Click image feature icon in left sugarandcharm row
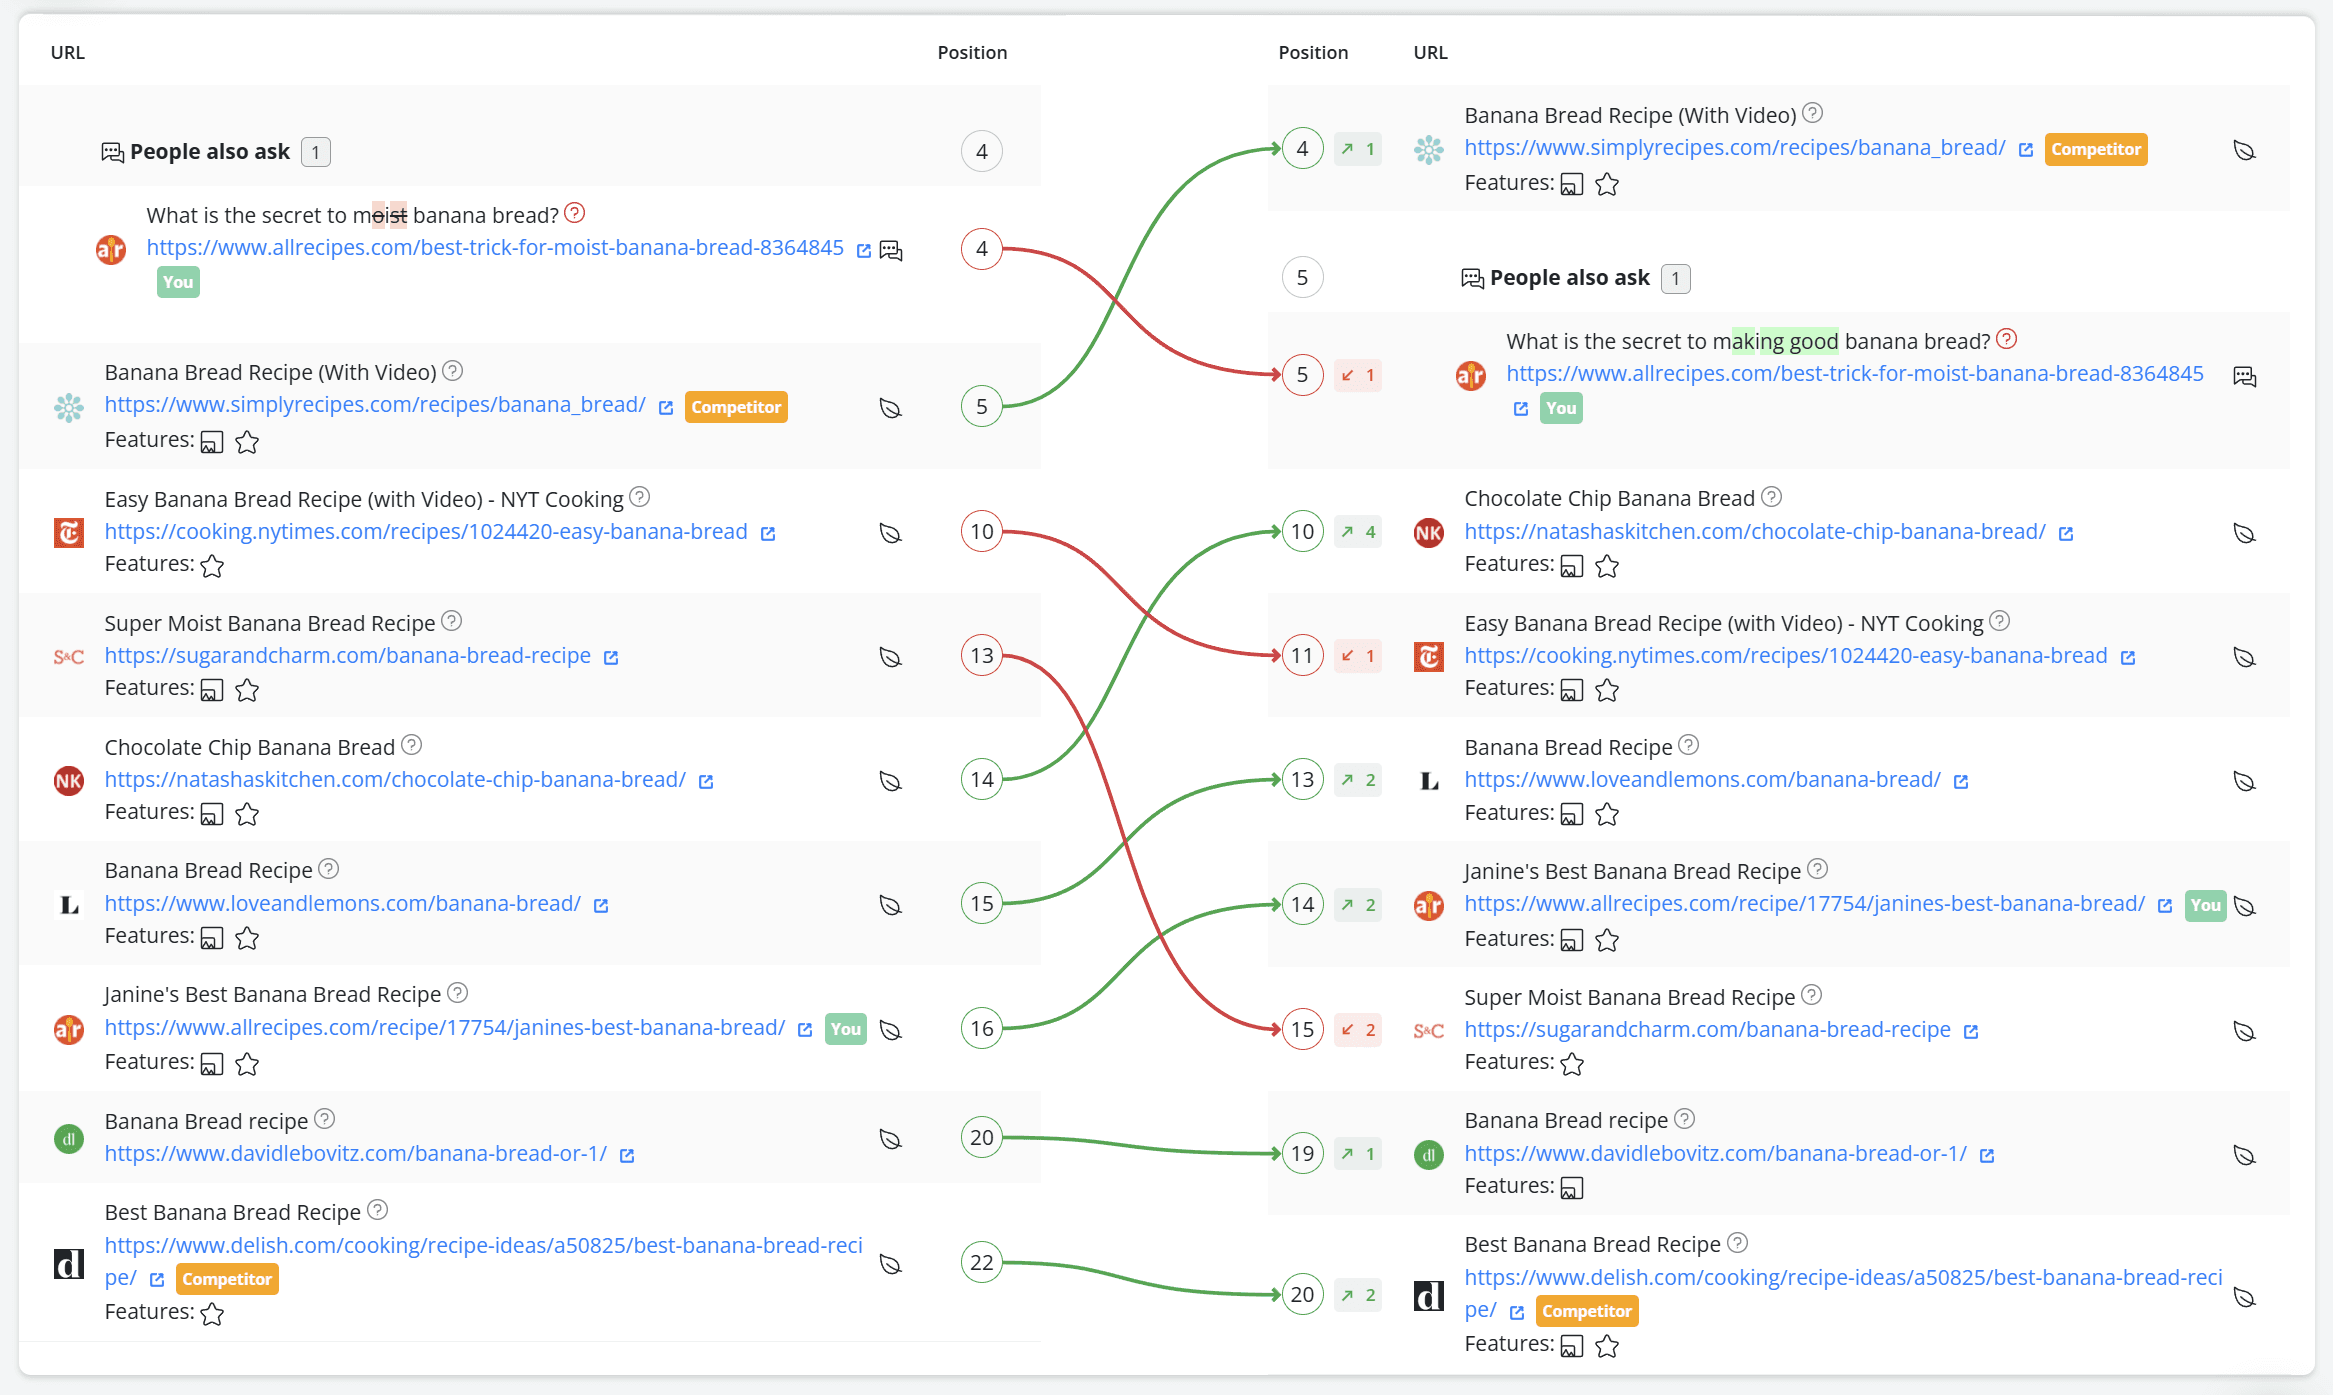The width and height of the screenshot is (2333, 1395). click(211, 690)
